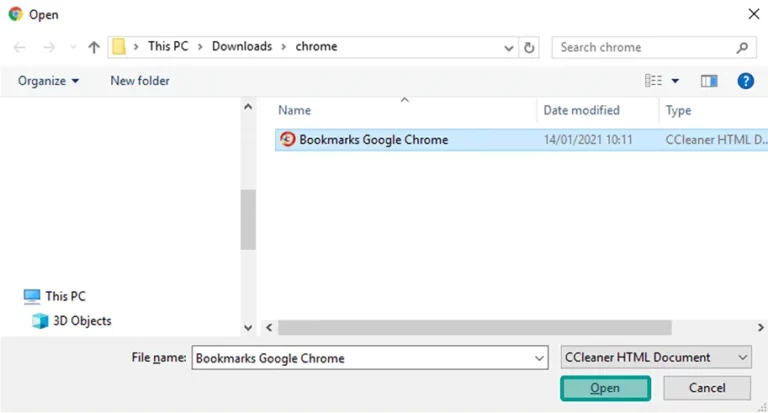Go up one folder level
The image size is (768, 413).
tap(94, 48)
